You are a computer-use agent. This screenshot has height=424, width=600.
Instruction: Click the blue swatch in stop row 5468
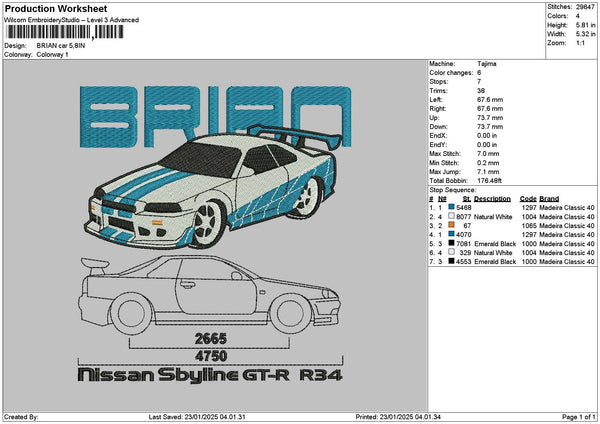[x=452, y=207]
